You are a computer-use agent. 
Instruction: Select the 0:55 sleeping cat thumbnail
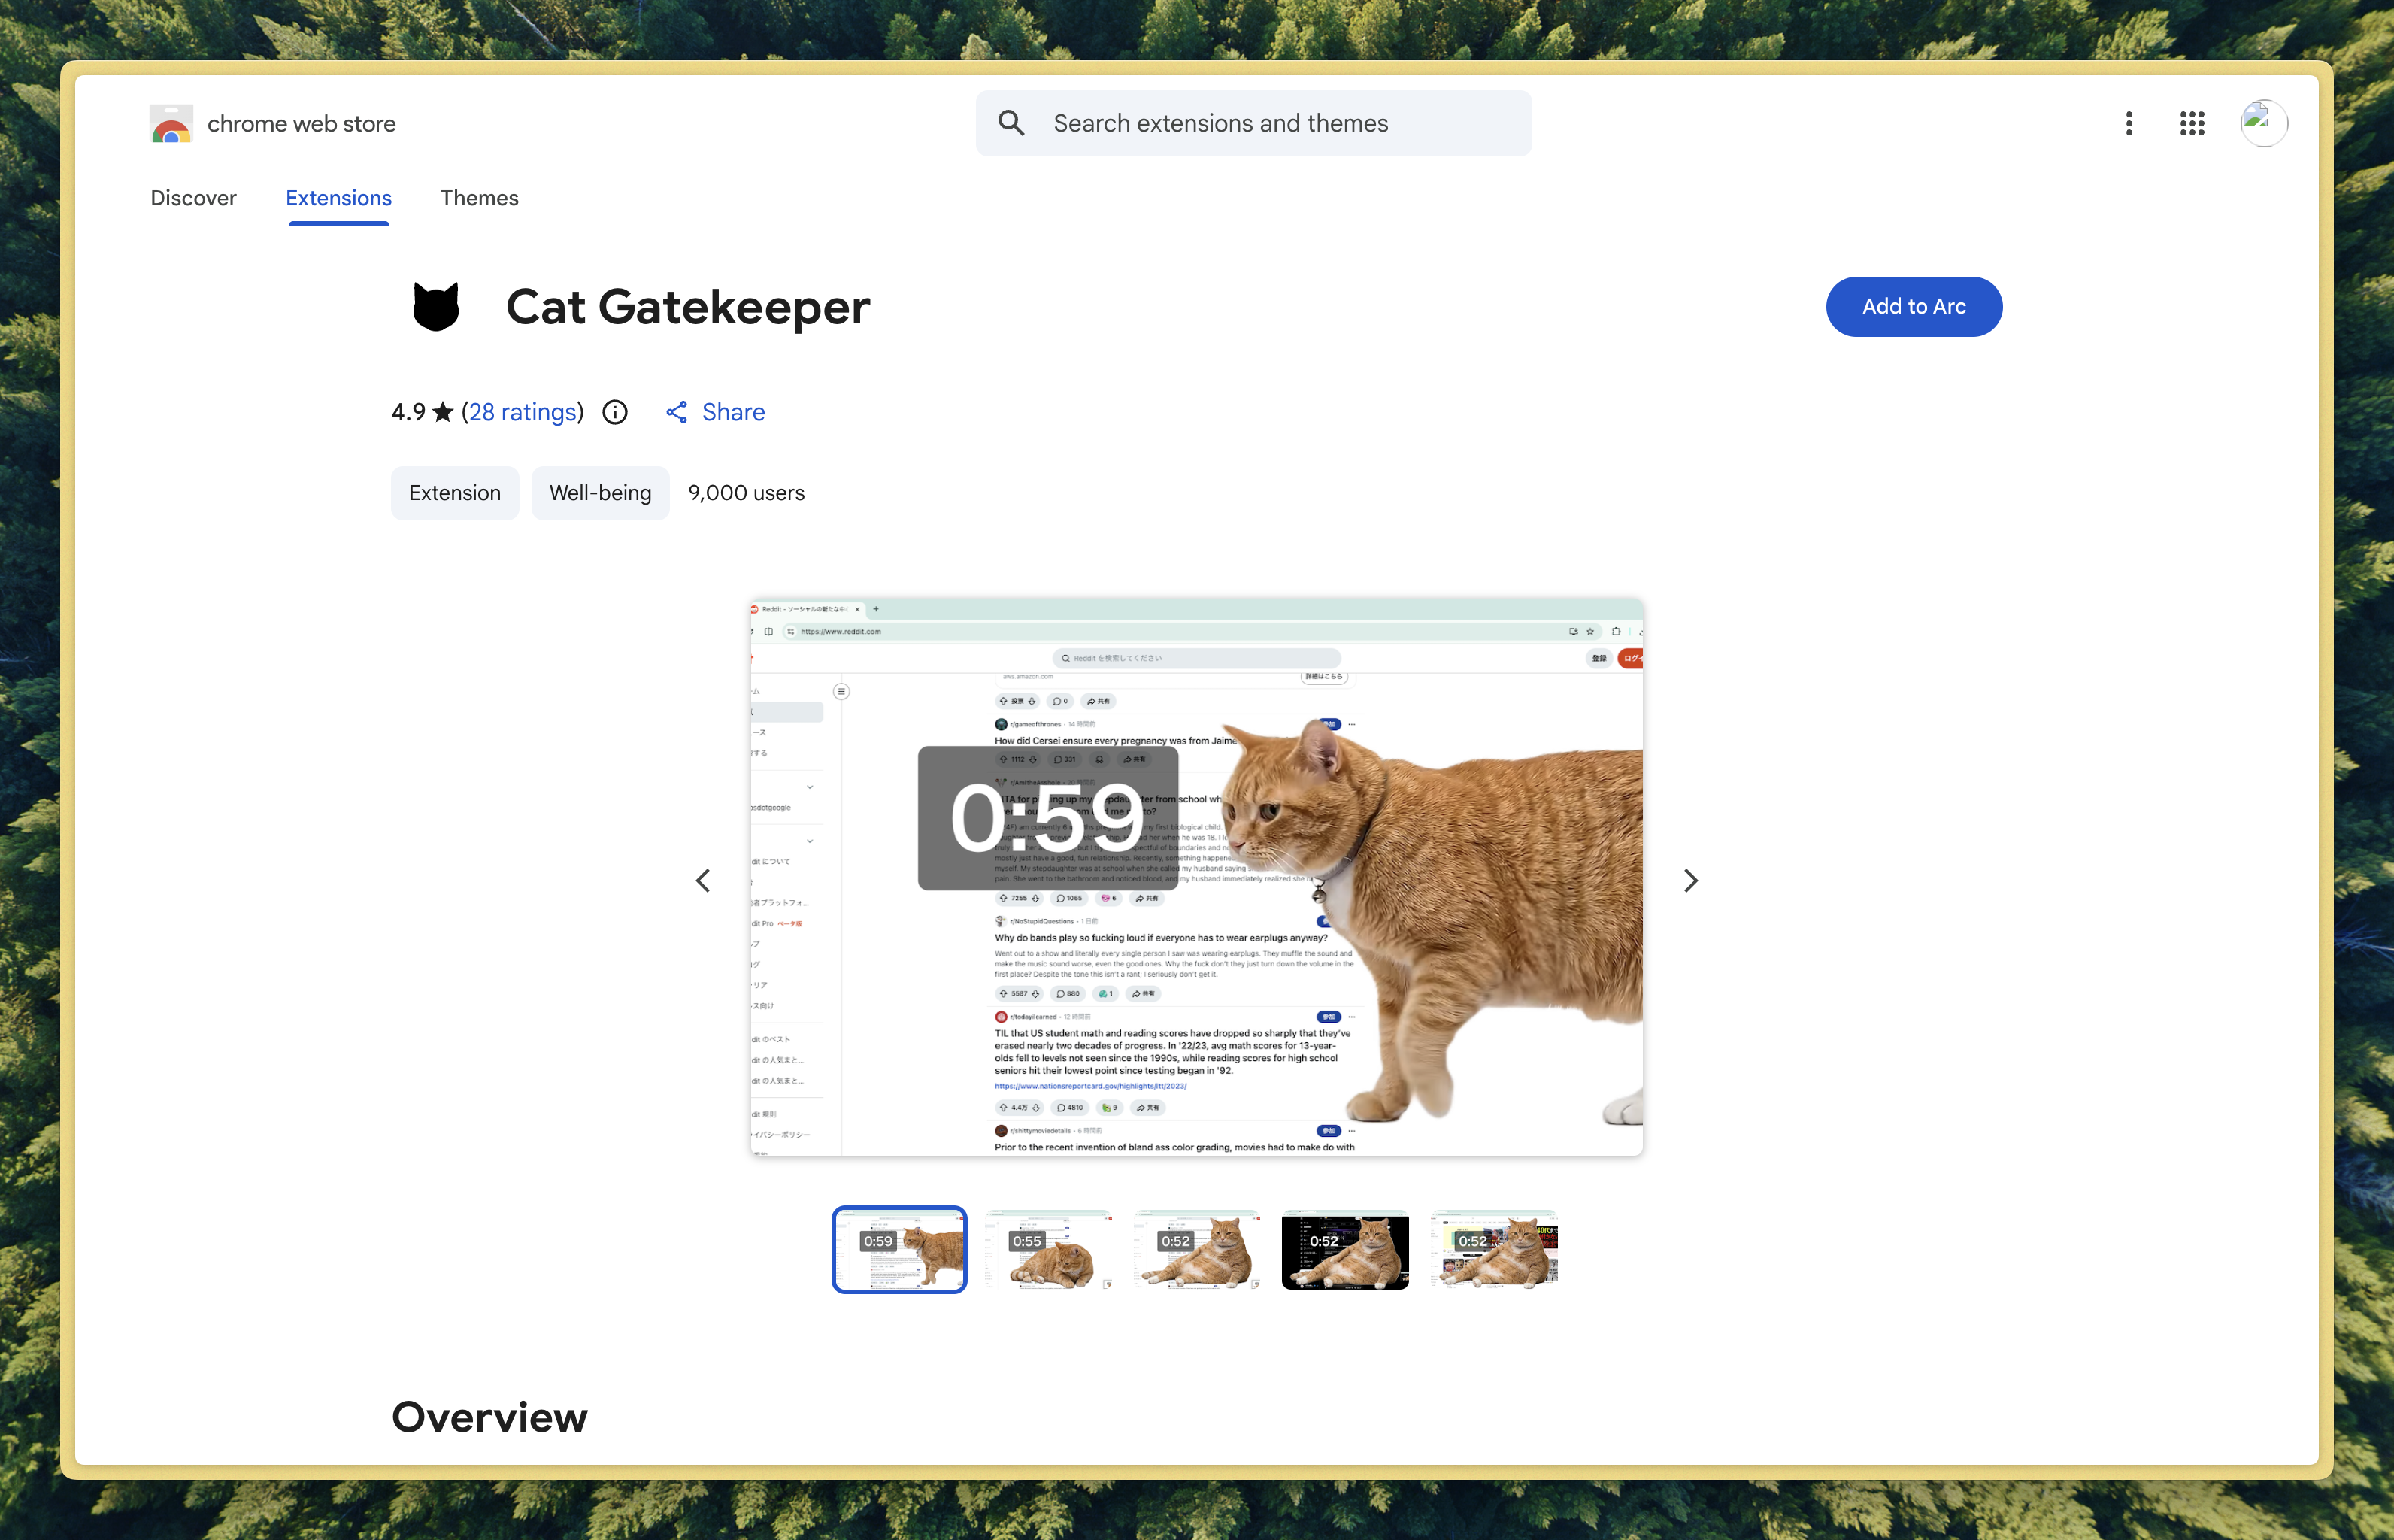[1048, 1249]
